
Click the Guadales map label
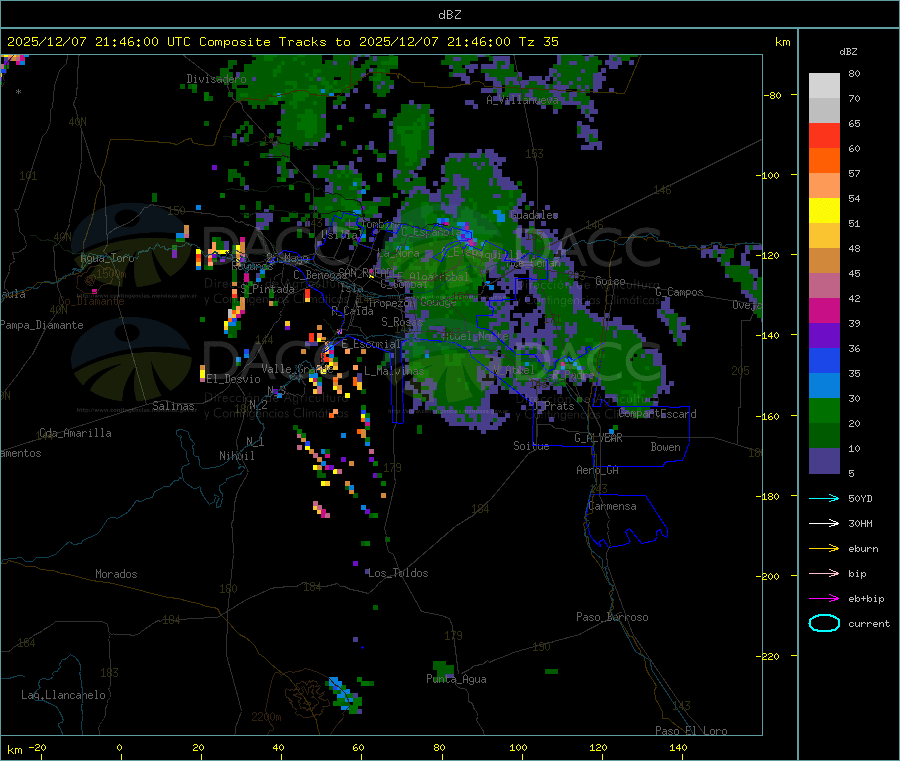534,215
